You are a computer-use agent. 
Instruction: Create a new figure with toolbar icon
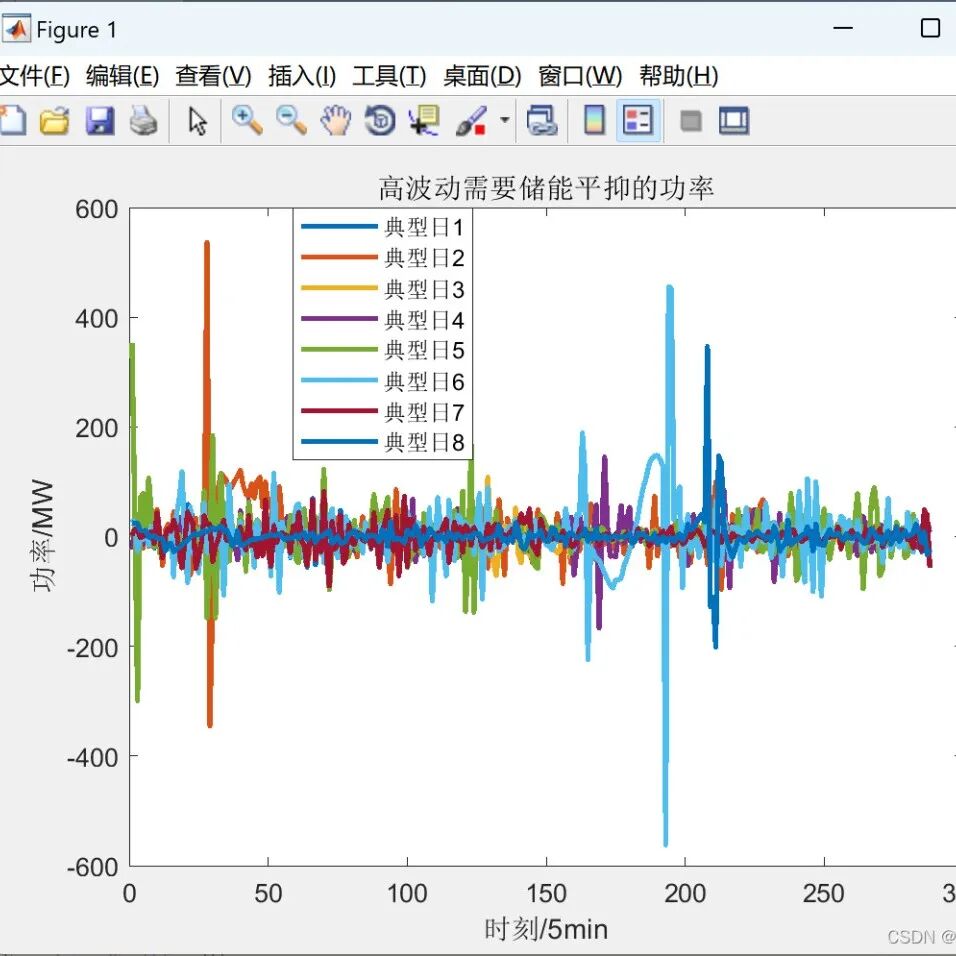[x=12, y=120]
